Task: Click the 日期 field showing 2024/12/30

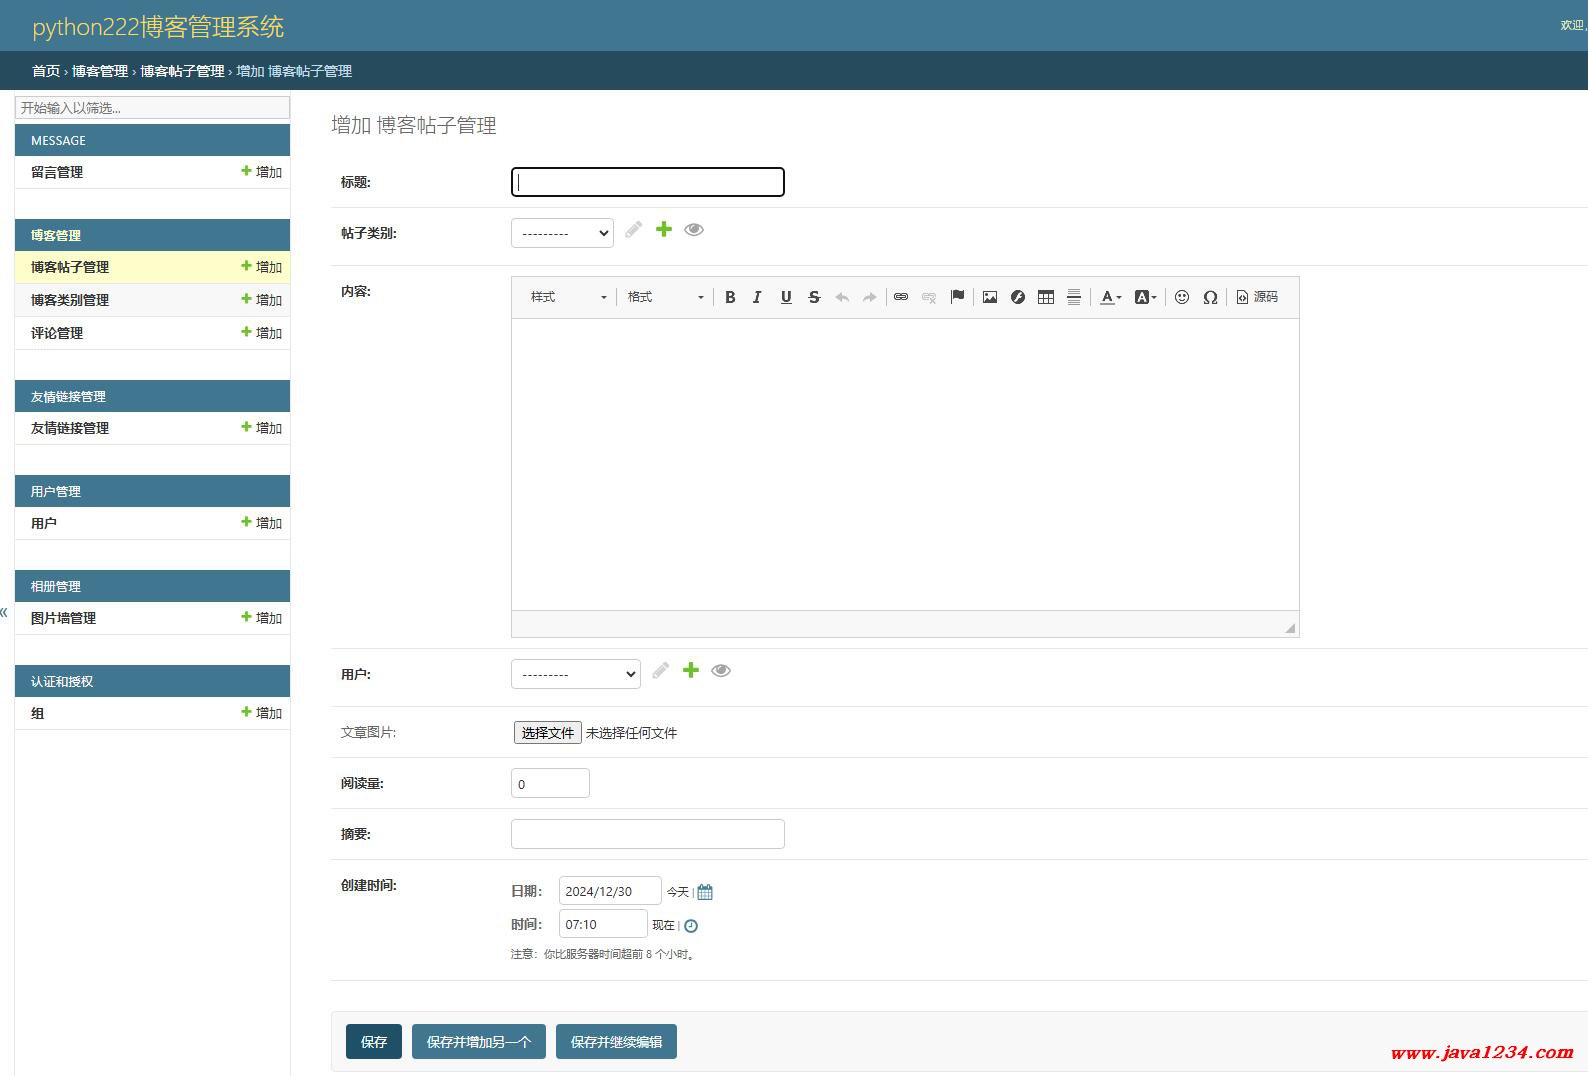Action: [610, 891]
